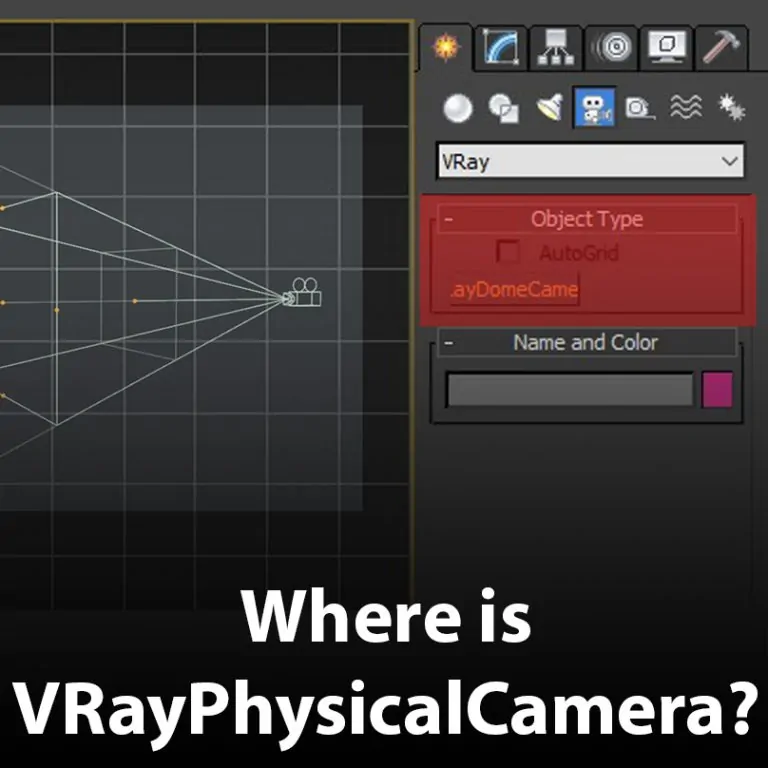Click the object name input field

pos(569,390)
